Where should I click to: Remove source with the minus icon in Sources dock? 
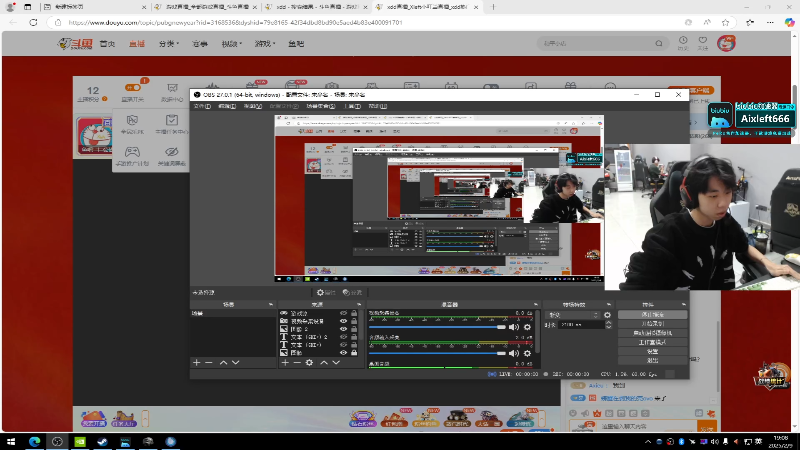[297, 362]
